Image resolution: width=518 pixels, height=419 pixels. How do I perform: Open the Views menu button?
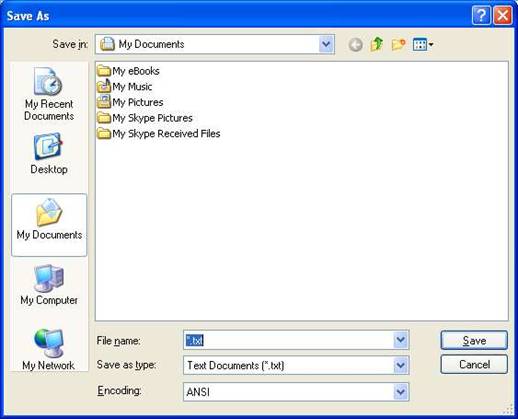pyautogui.click(x=423, y=44)
